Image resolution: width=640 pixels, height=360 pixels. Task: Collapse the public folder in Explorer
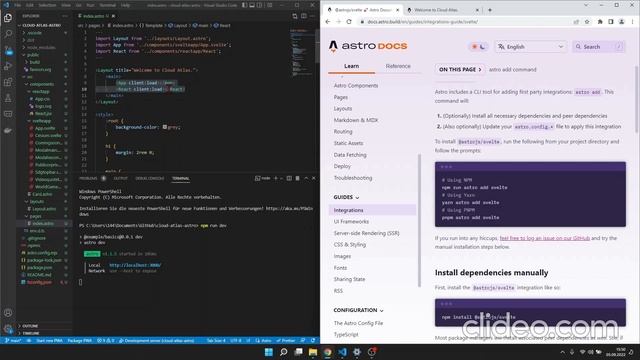tap(33, 55)
